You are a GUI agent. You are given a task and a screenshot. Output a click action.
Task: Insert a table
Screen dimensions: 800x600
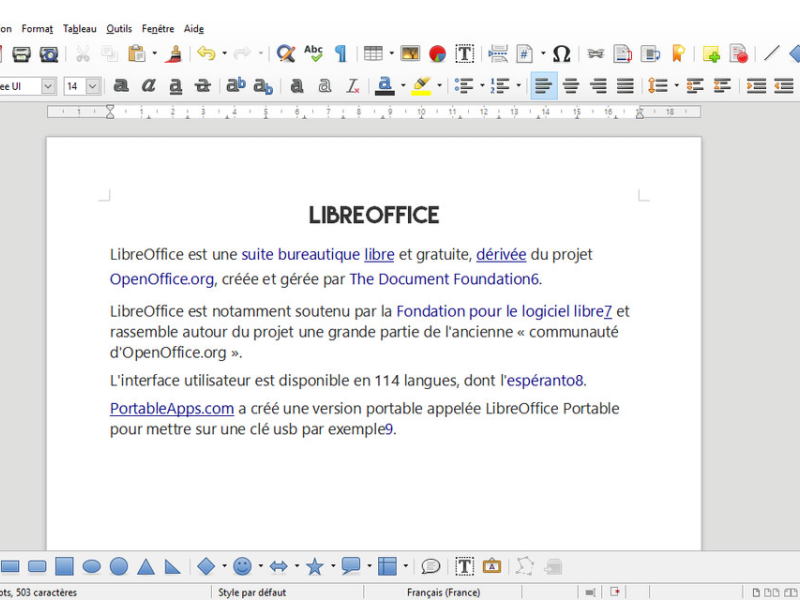point(373,54)
